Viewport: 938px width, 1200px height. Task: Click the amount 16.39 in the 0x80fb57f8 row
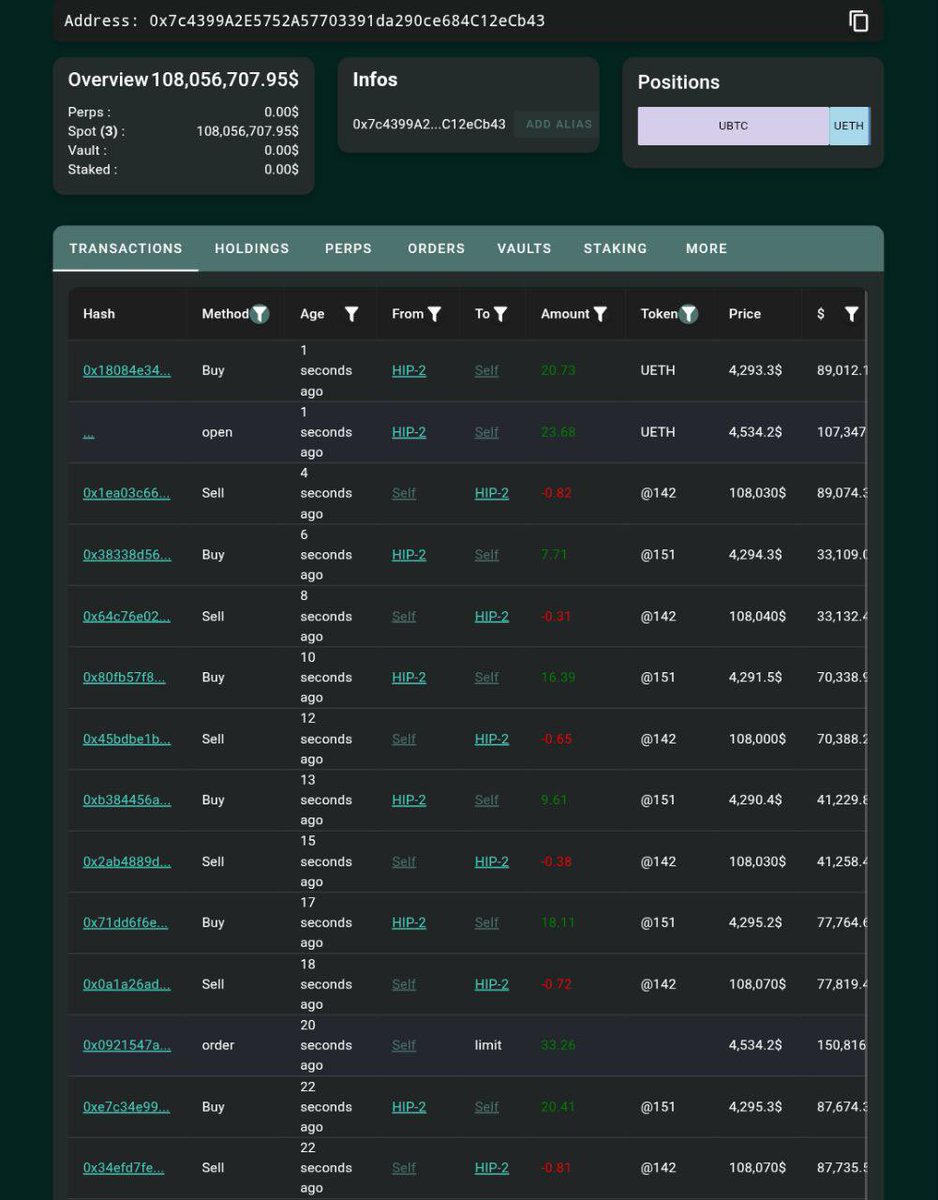(558, 677)
